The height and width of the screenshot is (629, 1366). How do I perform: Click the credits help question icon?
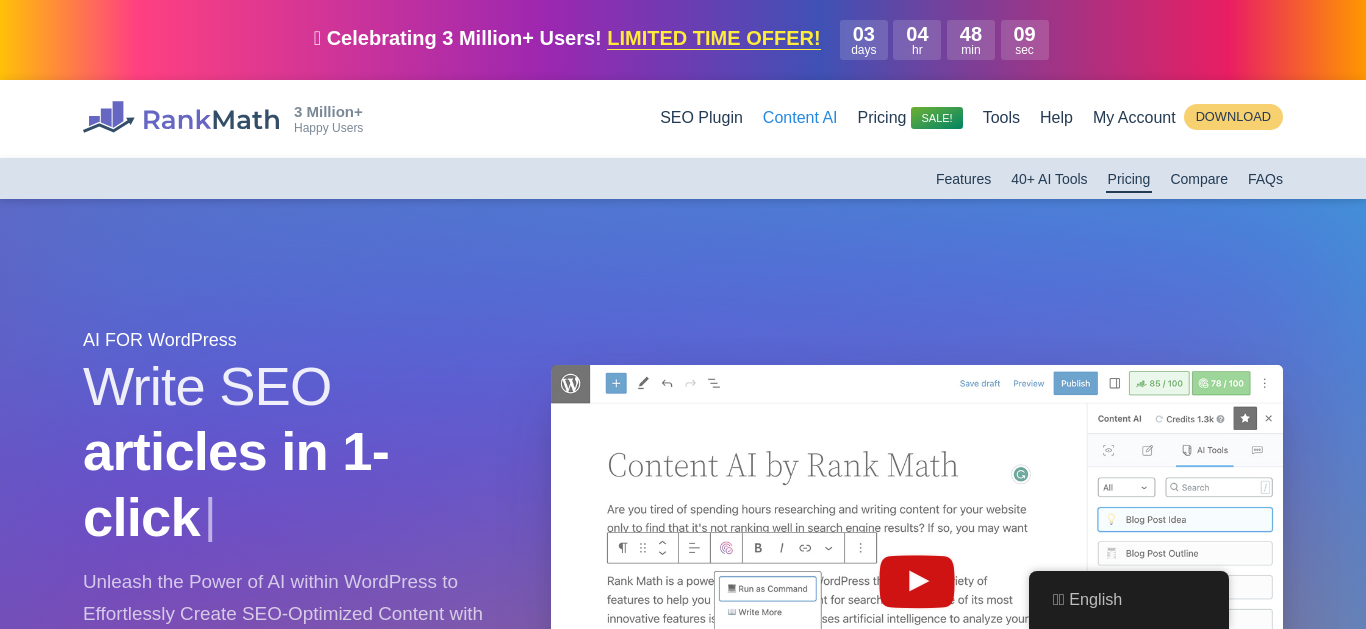(1220, 419)
